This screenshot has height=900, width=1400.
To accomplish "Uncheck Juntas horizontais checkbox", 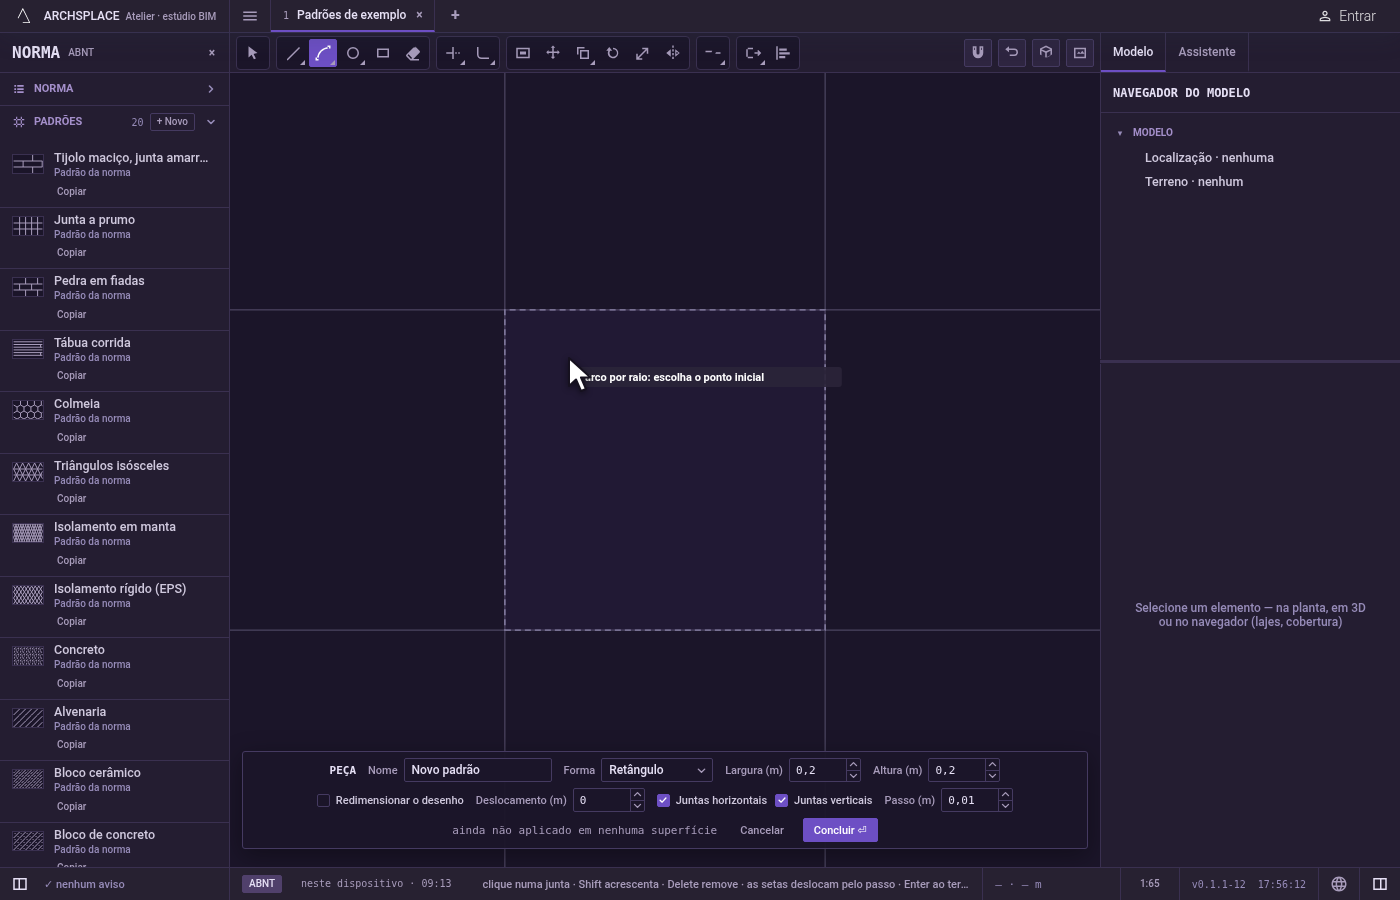I will [663, 800].
